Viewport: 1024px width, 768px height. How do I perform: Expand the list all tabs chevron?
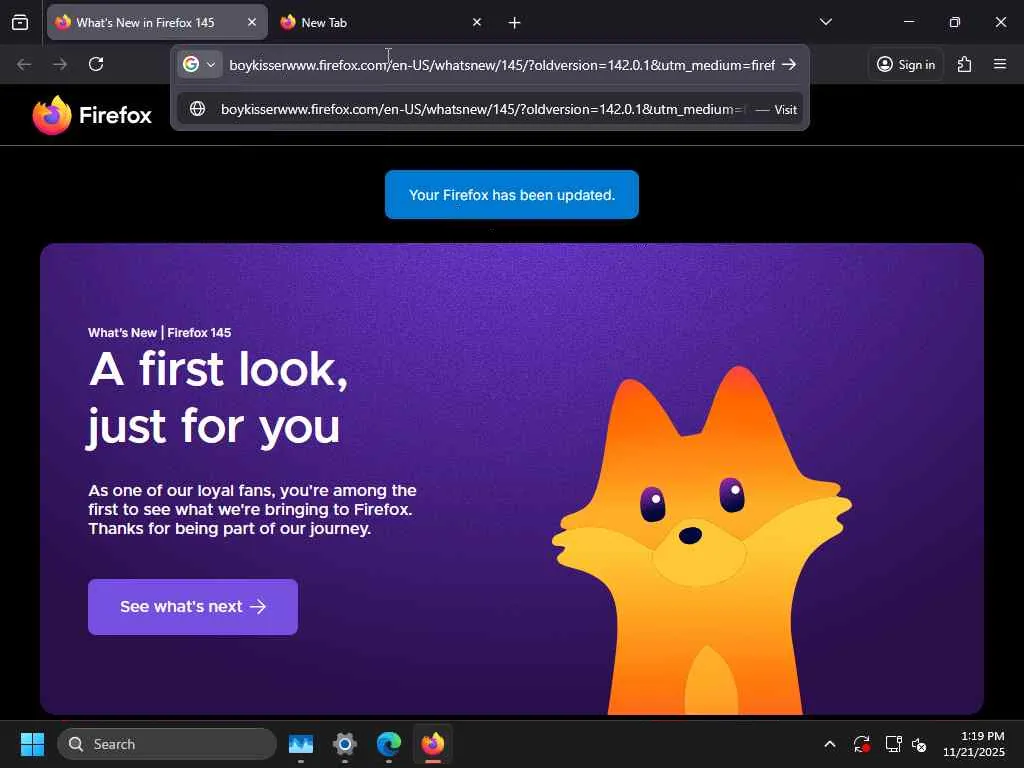point(825,22)
